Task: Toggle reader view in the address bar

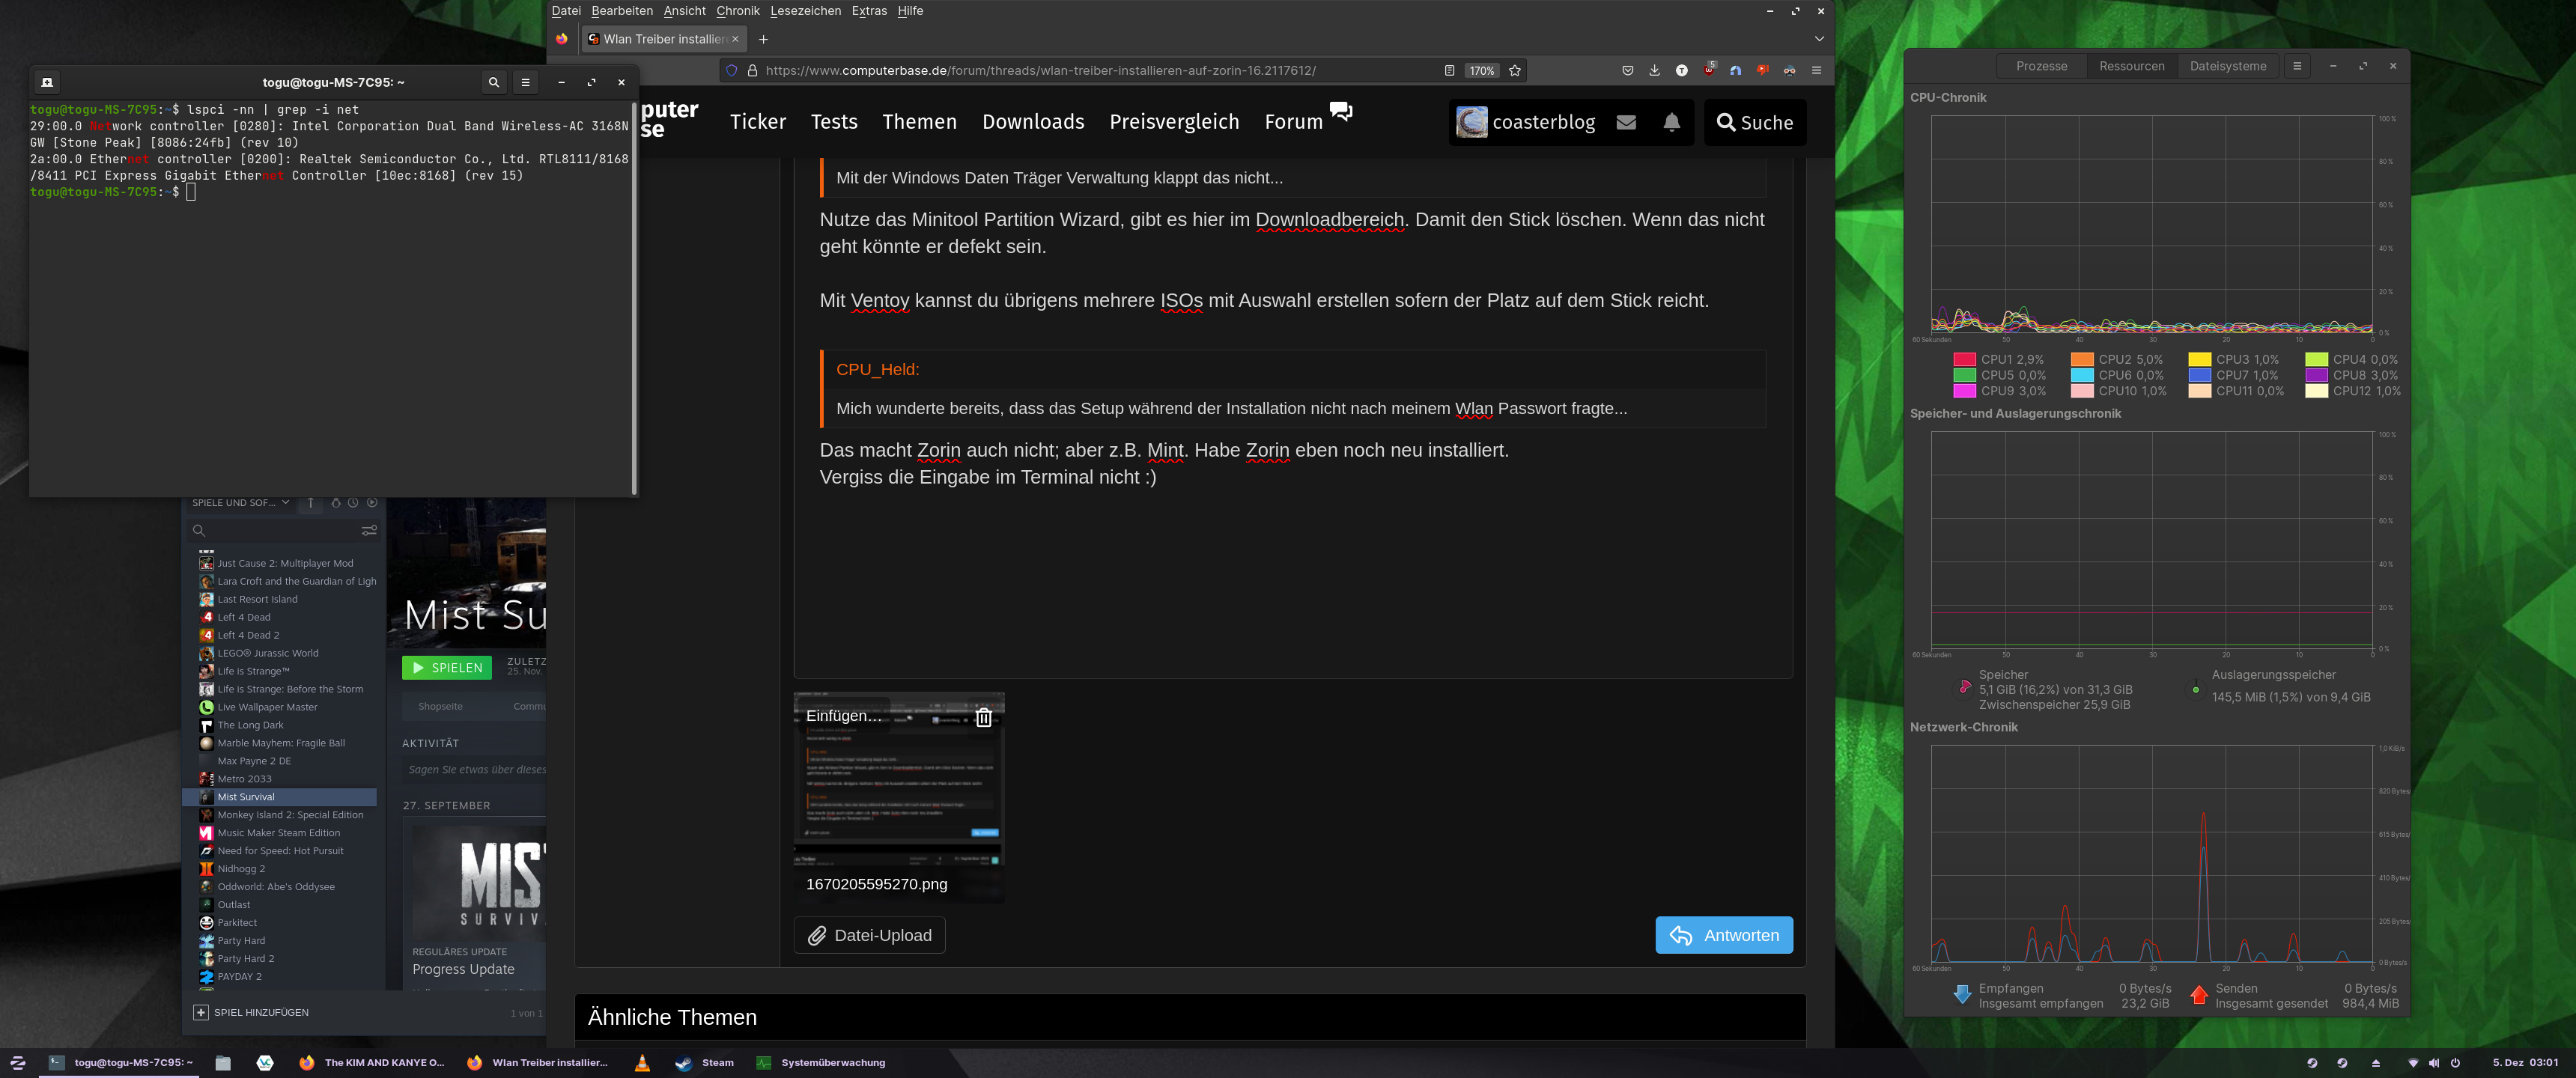Action: tap(1449, 70)
